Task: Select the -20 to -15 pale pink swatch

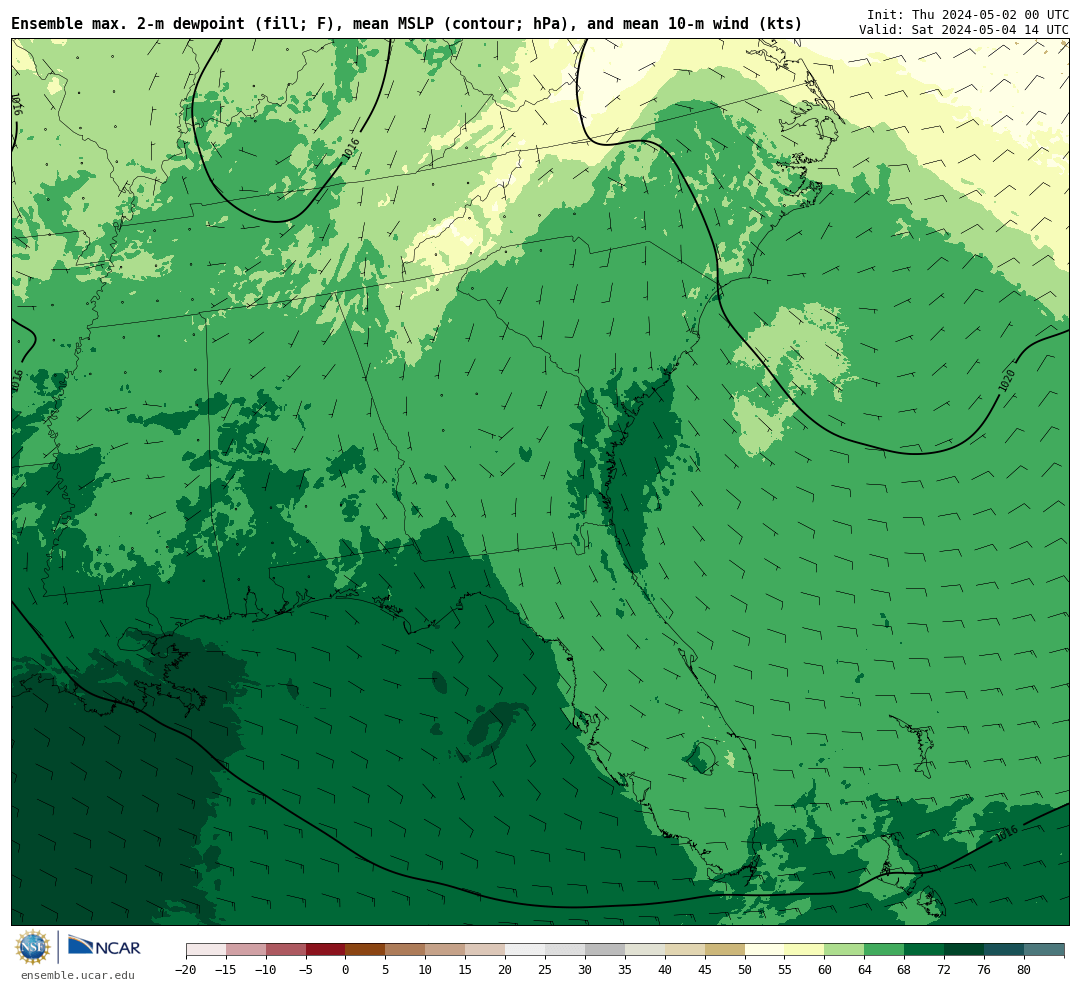Action: tap(206, 950)
